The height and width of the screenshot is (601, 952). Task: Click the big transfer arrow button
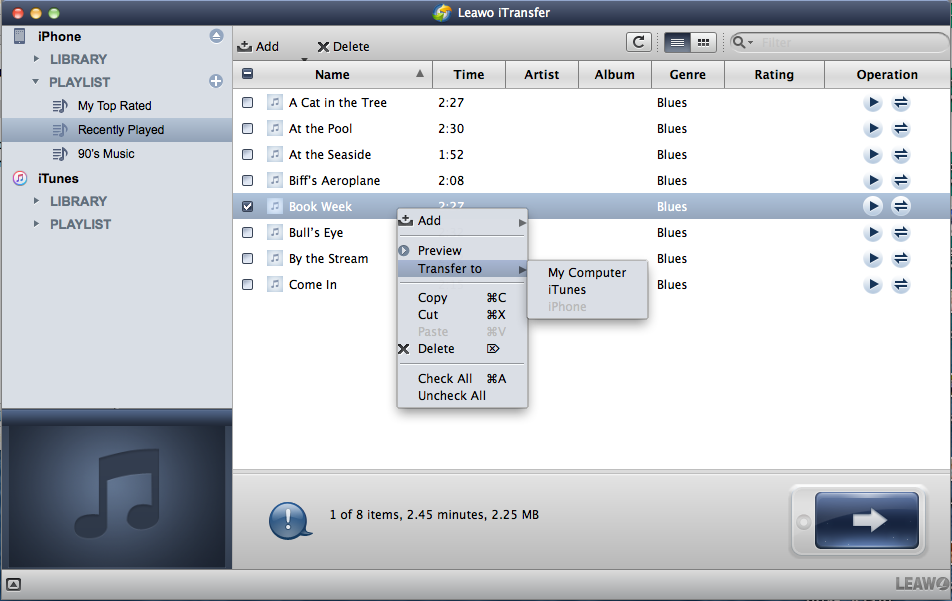[866, 520]
